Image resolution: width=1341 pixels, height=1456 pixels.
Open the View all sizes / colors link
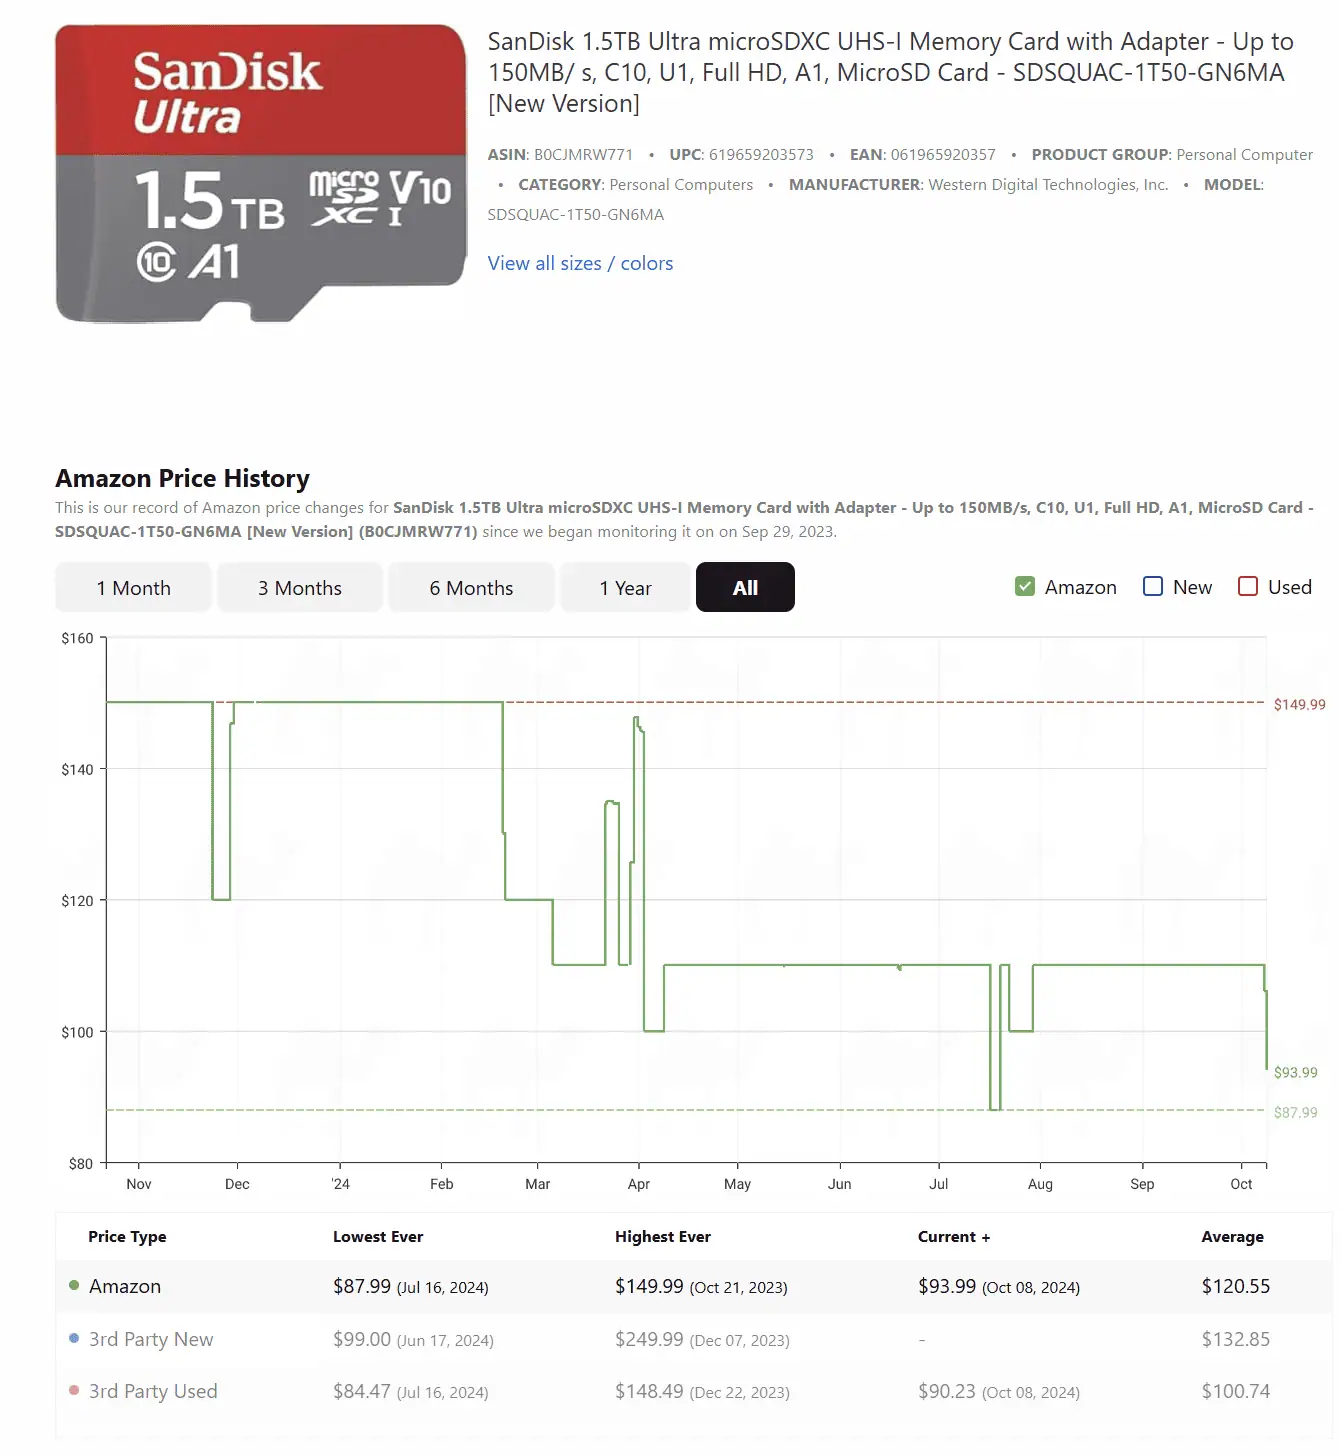coord(580,263)
